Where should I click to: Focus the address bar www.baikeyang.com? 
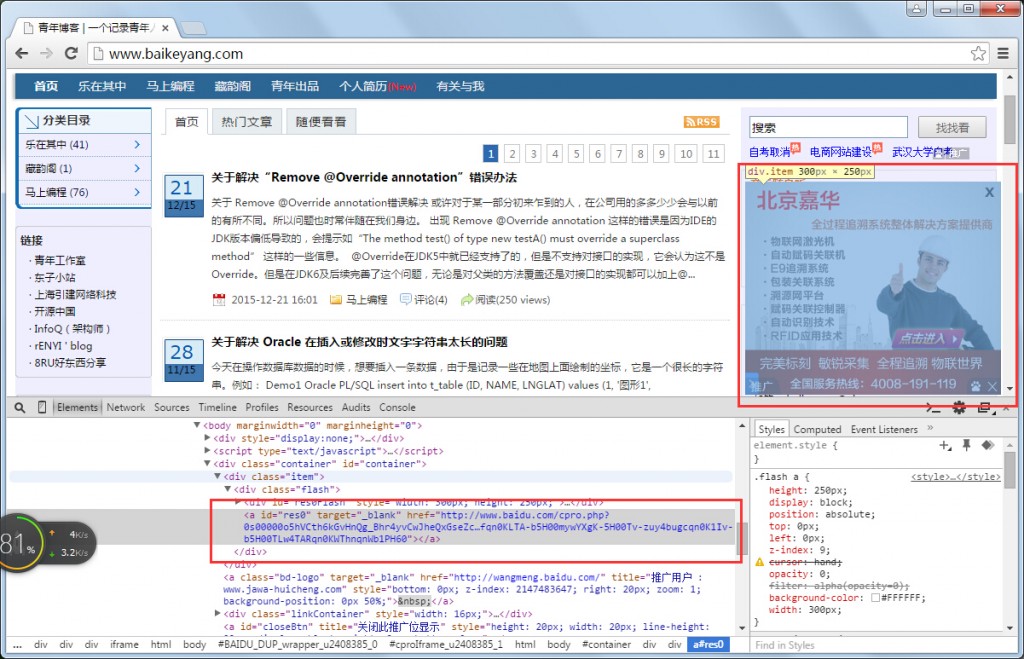click(530, 54)
